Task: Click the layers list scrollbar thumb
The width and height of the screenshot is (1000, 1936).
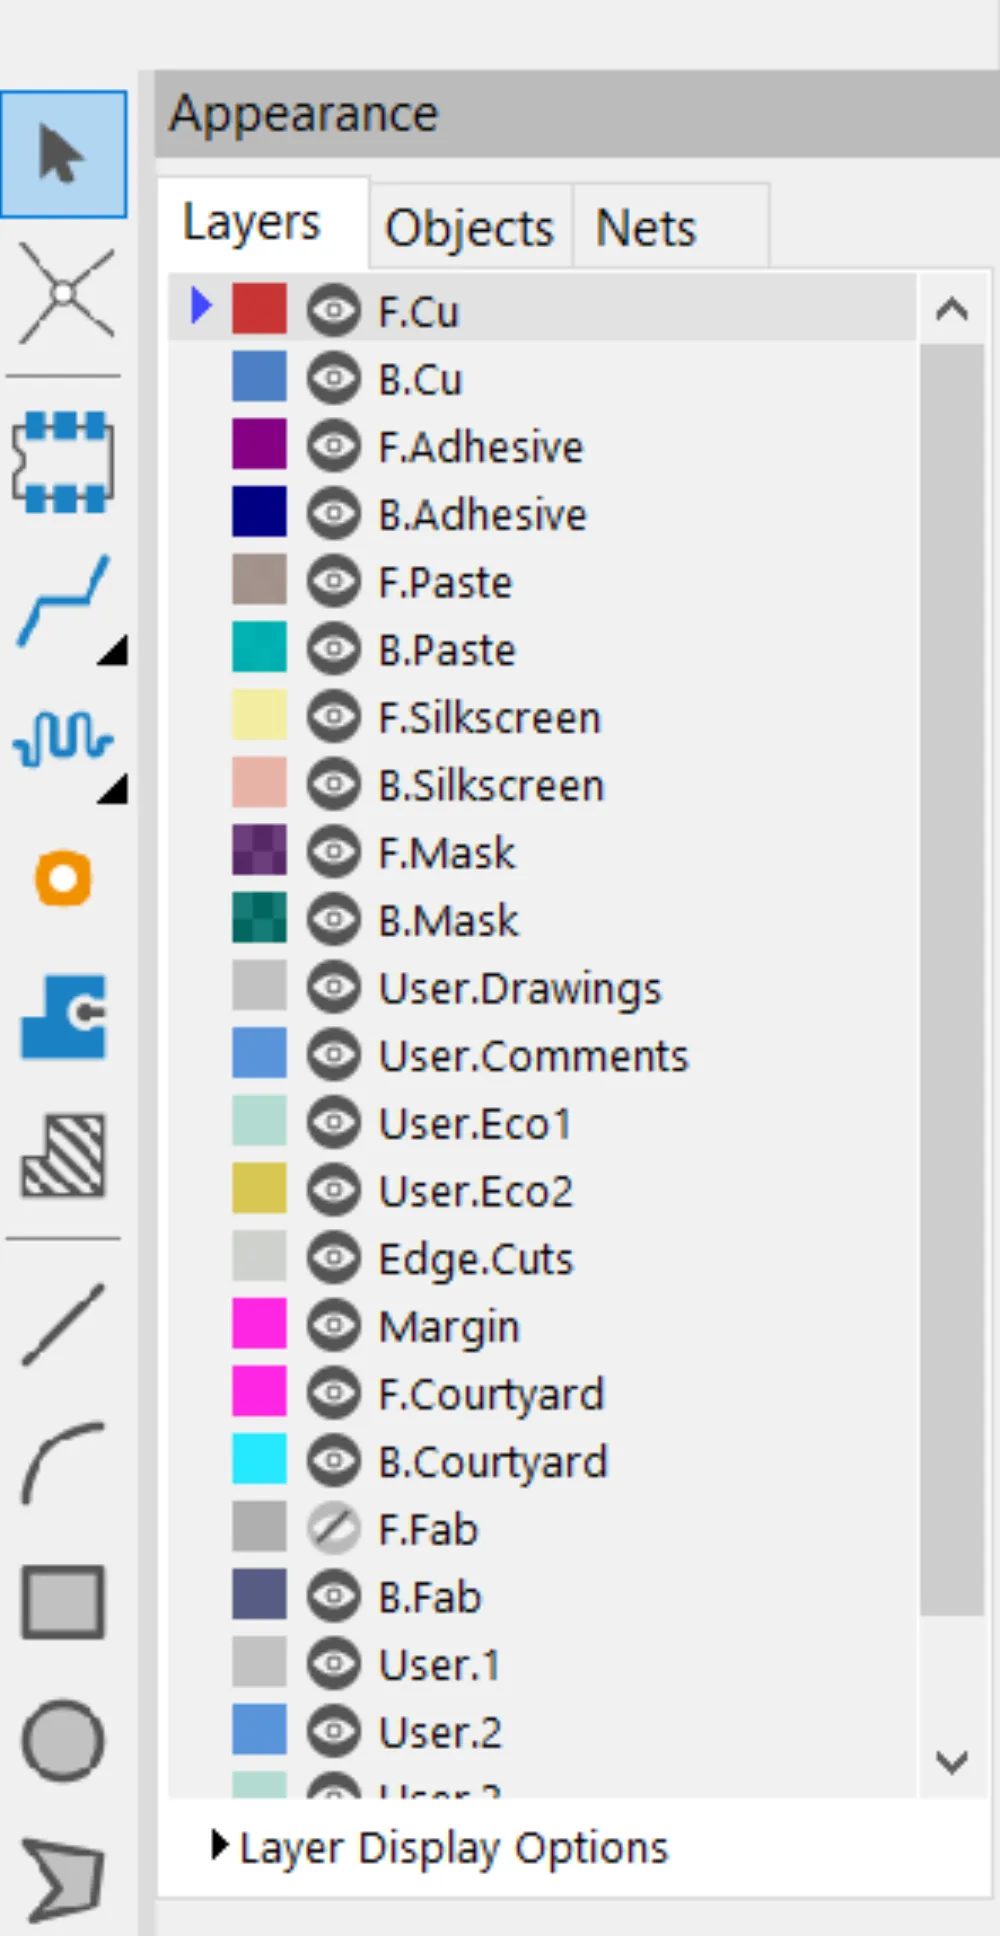Action: (x=951, y=980)
